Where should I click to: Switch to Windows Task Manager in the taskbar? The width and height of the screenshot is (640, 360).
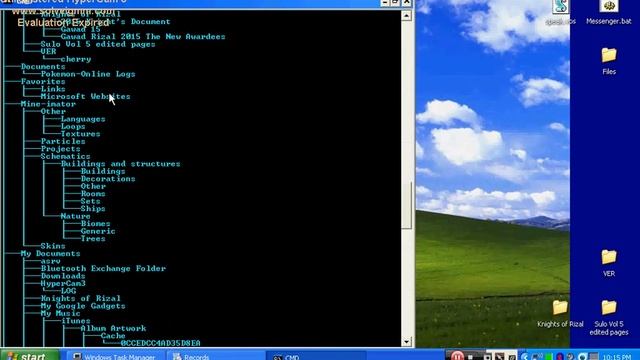115,356
